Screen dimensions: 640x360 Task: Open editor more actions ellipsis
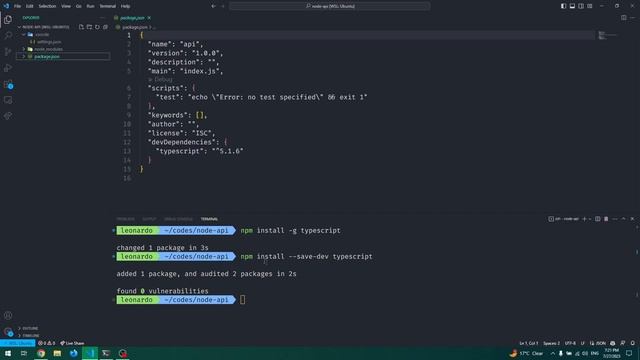[633, 18]
